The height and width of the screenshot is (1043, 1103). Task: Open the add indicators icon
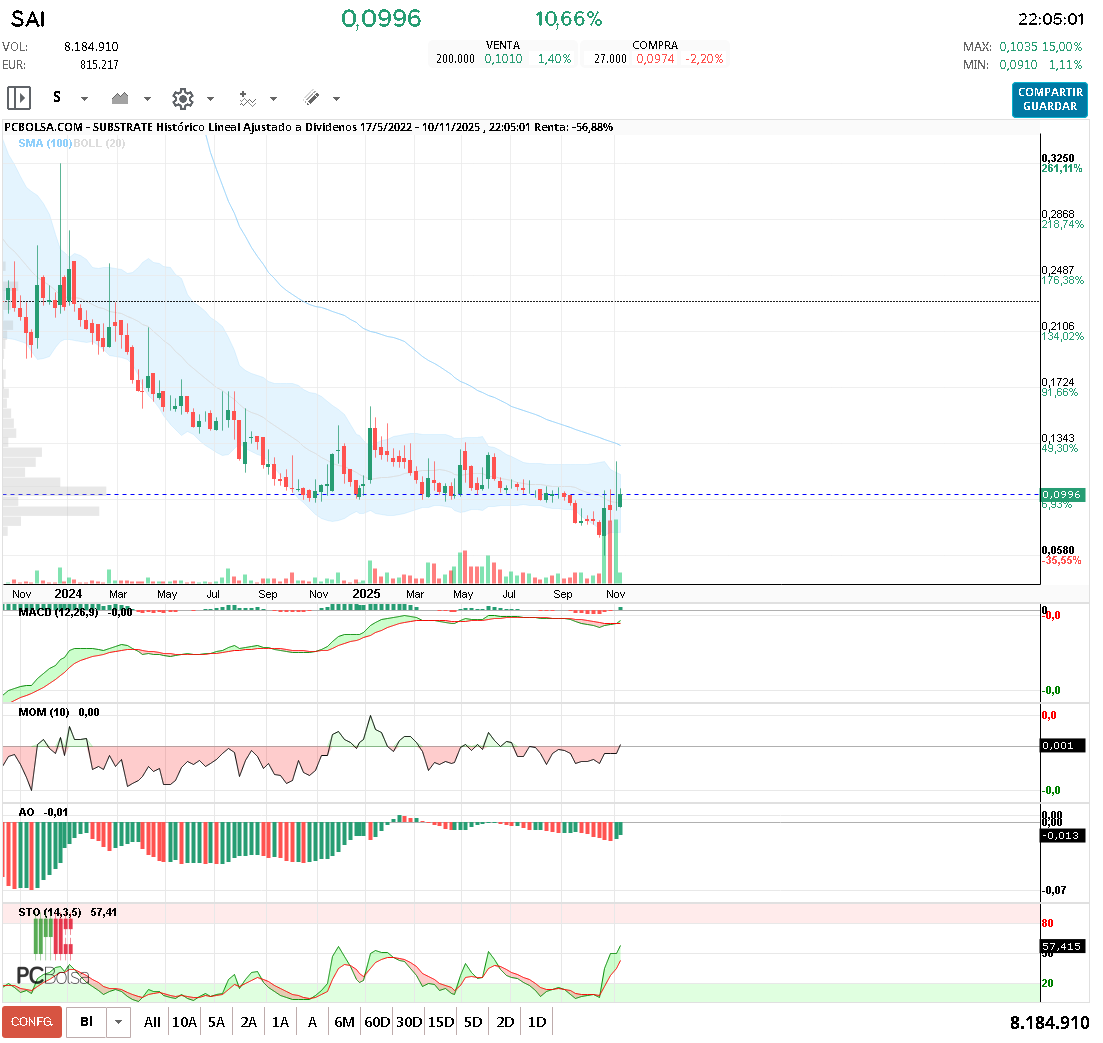tap(248, 98)
